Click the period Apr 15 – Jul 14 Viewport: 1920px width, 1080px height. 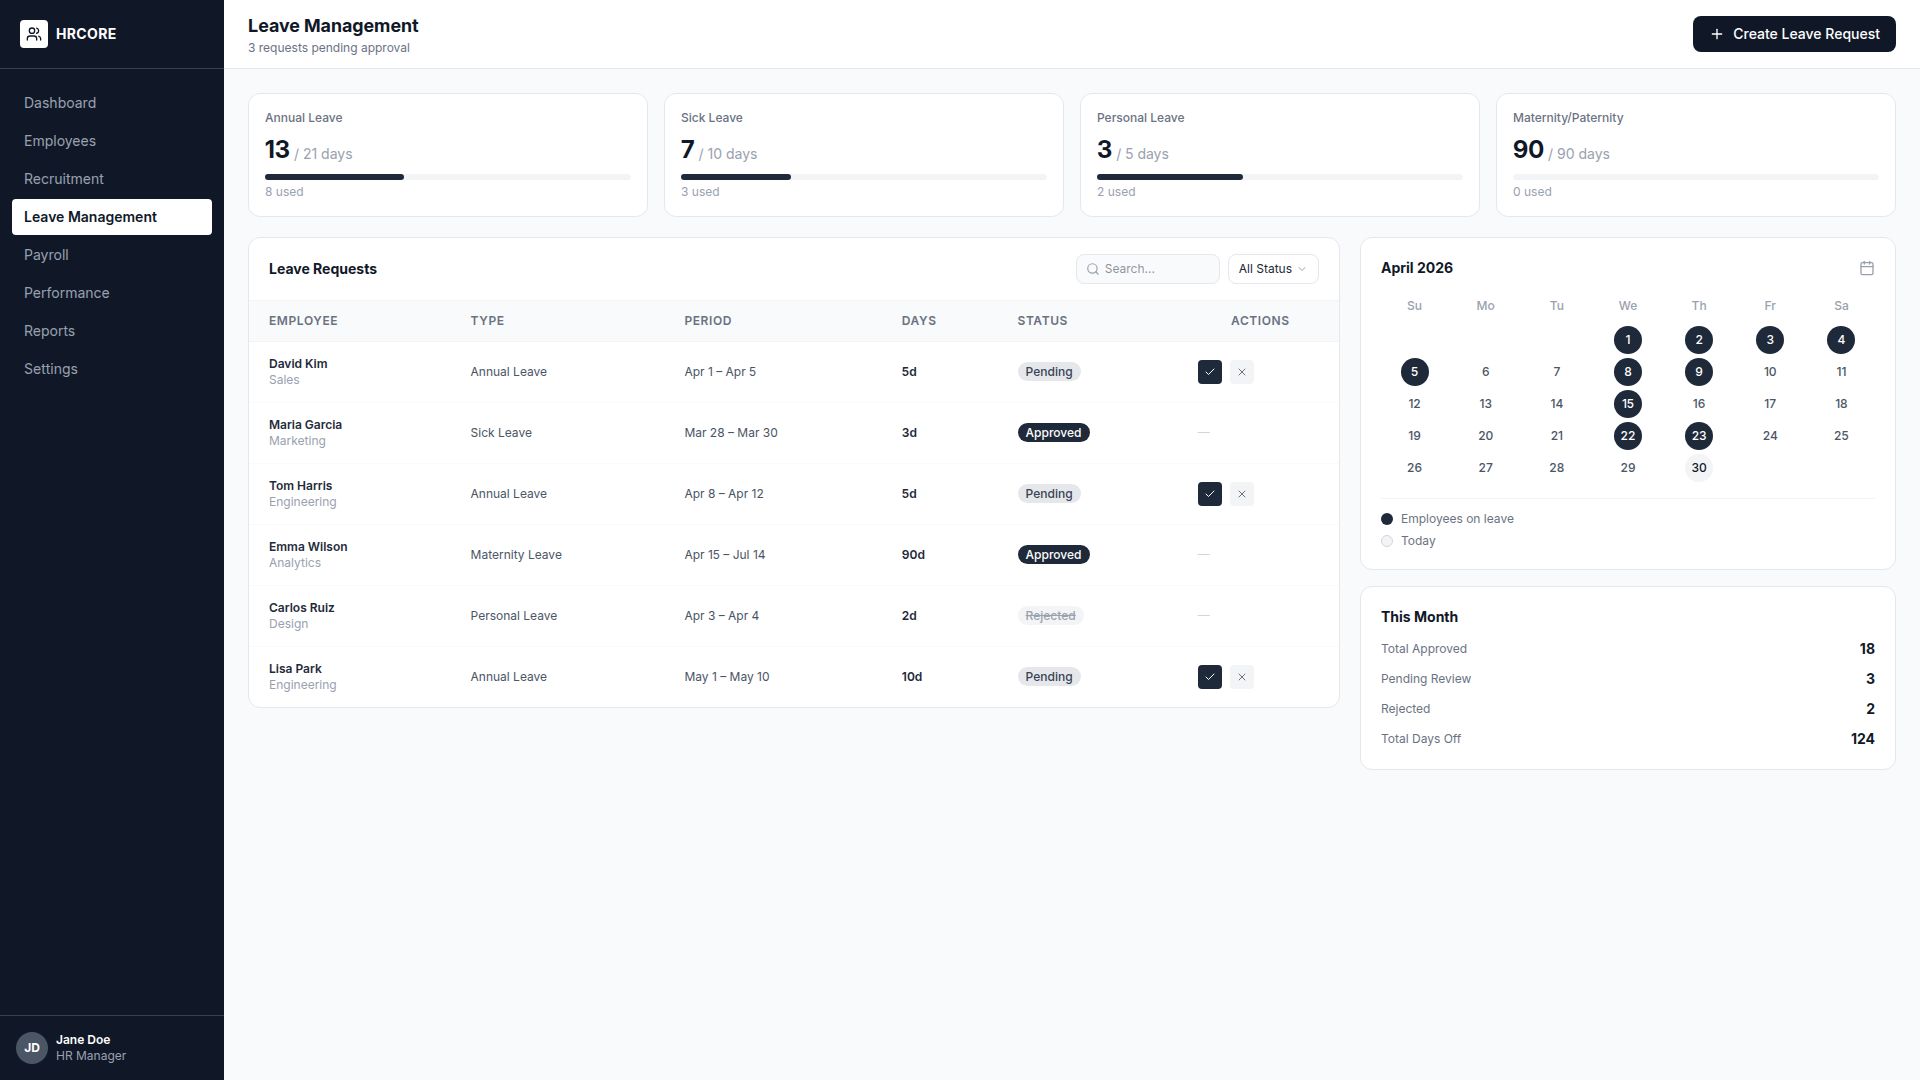click(724, 555)
